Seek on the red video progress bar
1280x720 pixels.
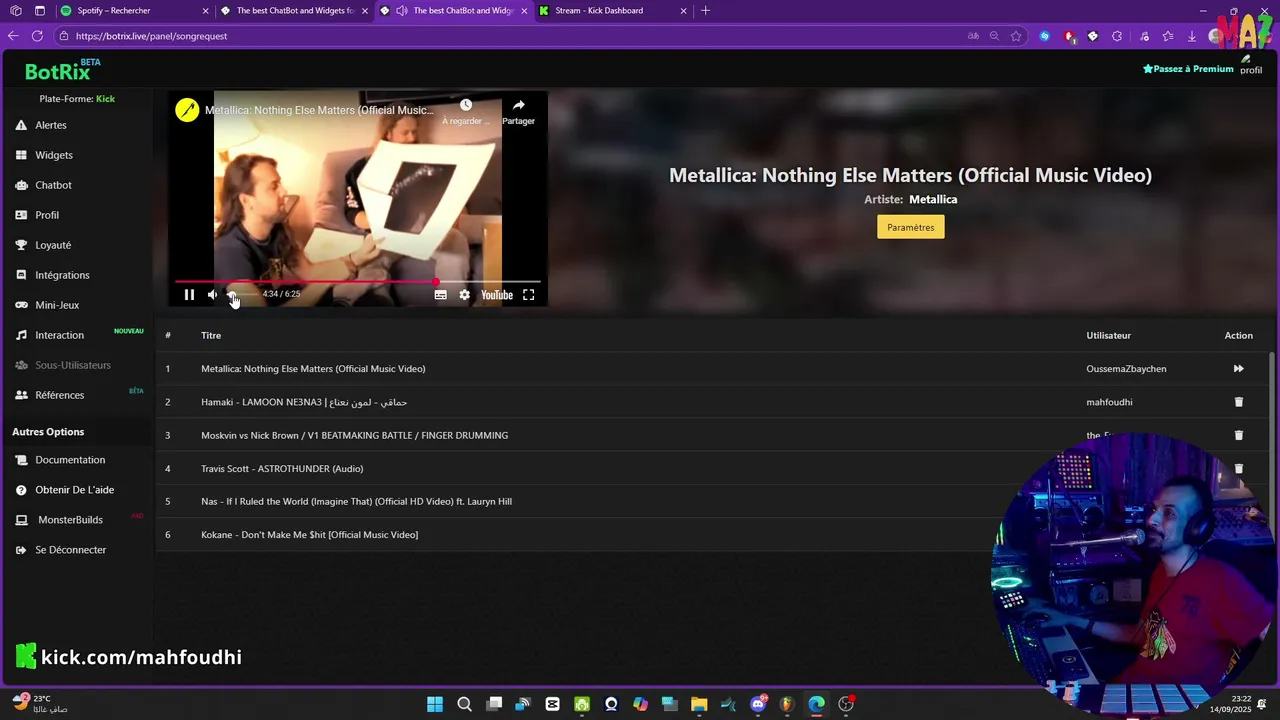(357, 282)
